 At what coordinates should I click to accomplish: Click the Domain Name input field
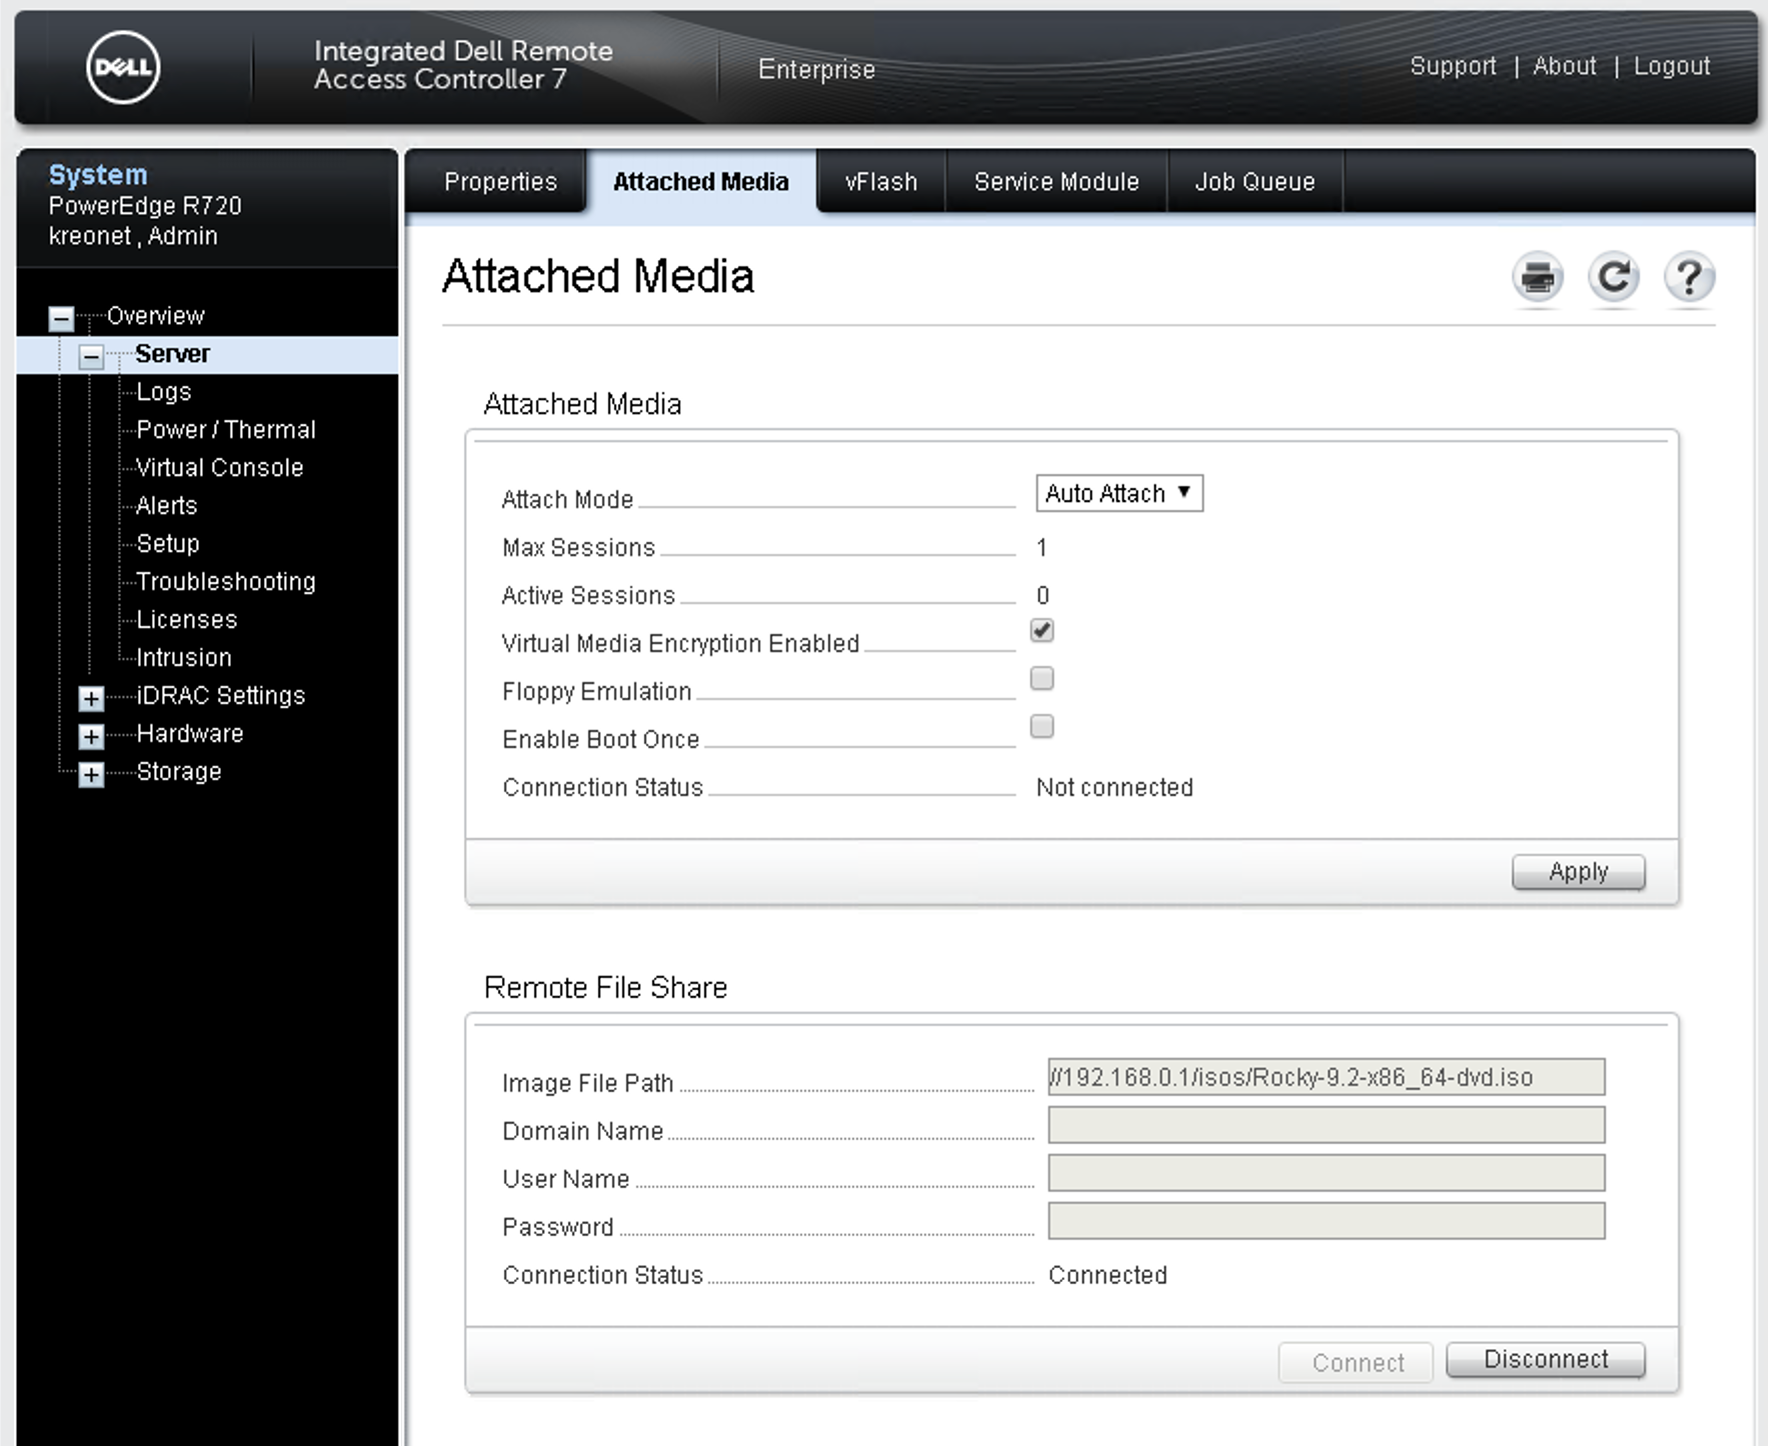click(x=1326, y=1125)
